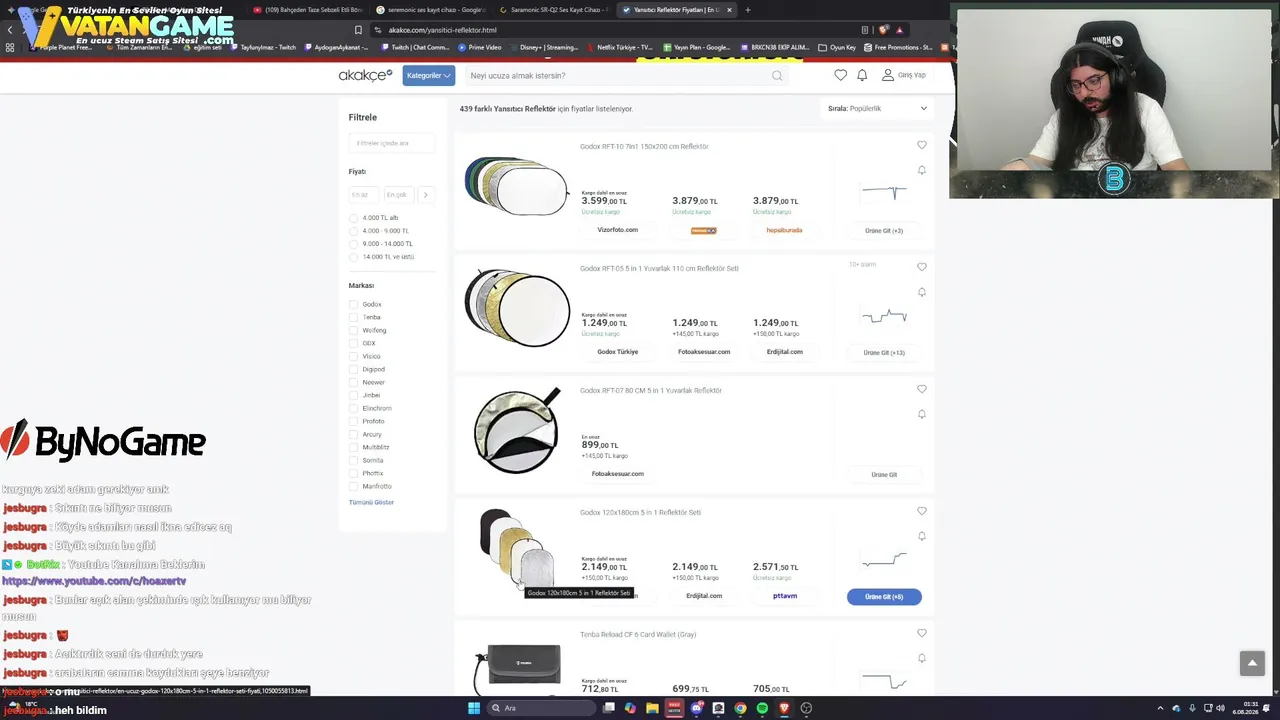Open a new browser tab
The image size is (1280, 720).
(x=747, y=10)
